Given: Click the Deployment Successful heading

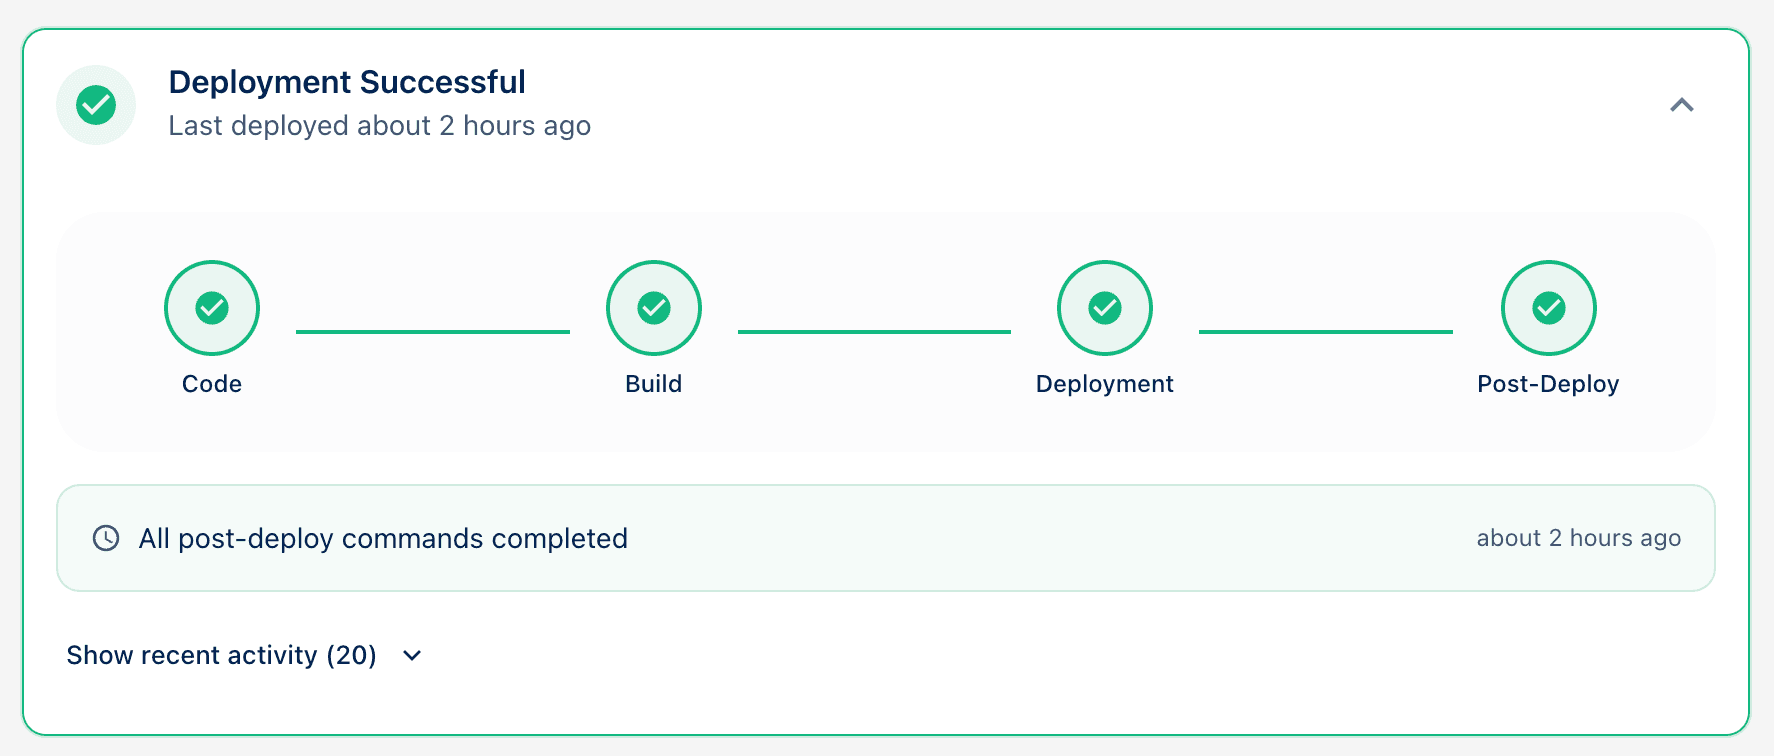Looking at the screenshot, I should click(x=347, y=82).
